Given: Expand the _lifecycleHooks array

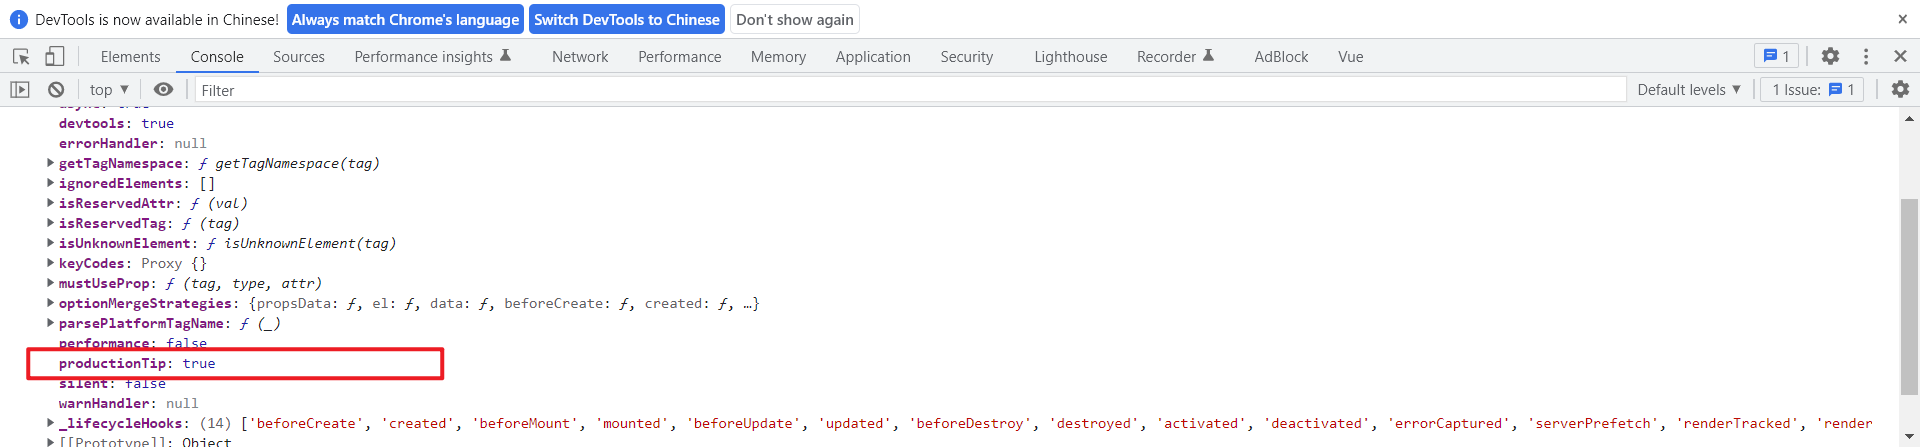Looking at the screenshot, I should [50, 423].
